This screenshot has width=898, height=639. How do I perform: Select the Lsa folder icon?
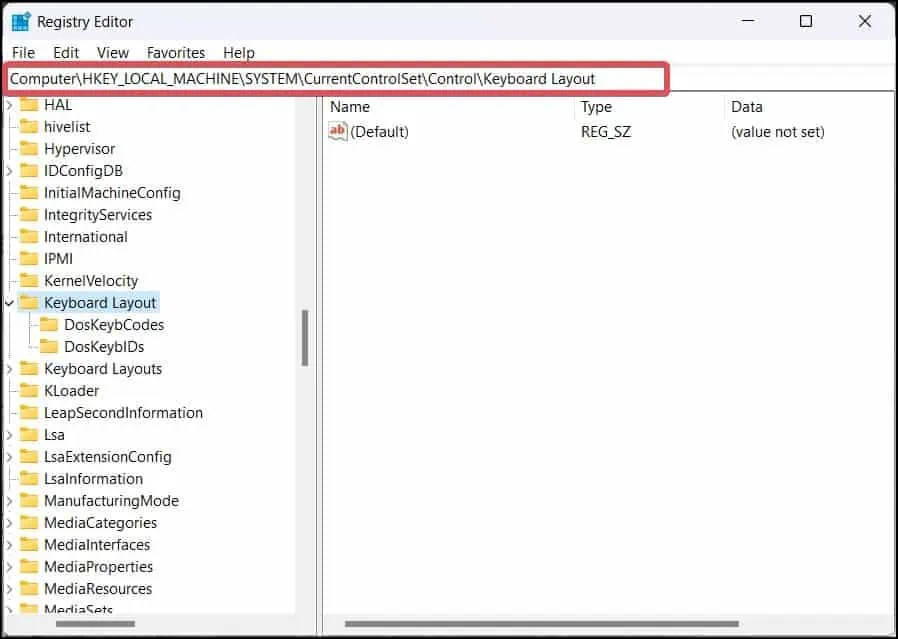tap(29, 435)
